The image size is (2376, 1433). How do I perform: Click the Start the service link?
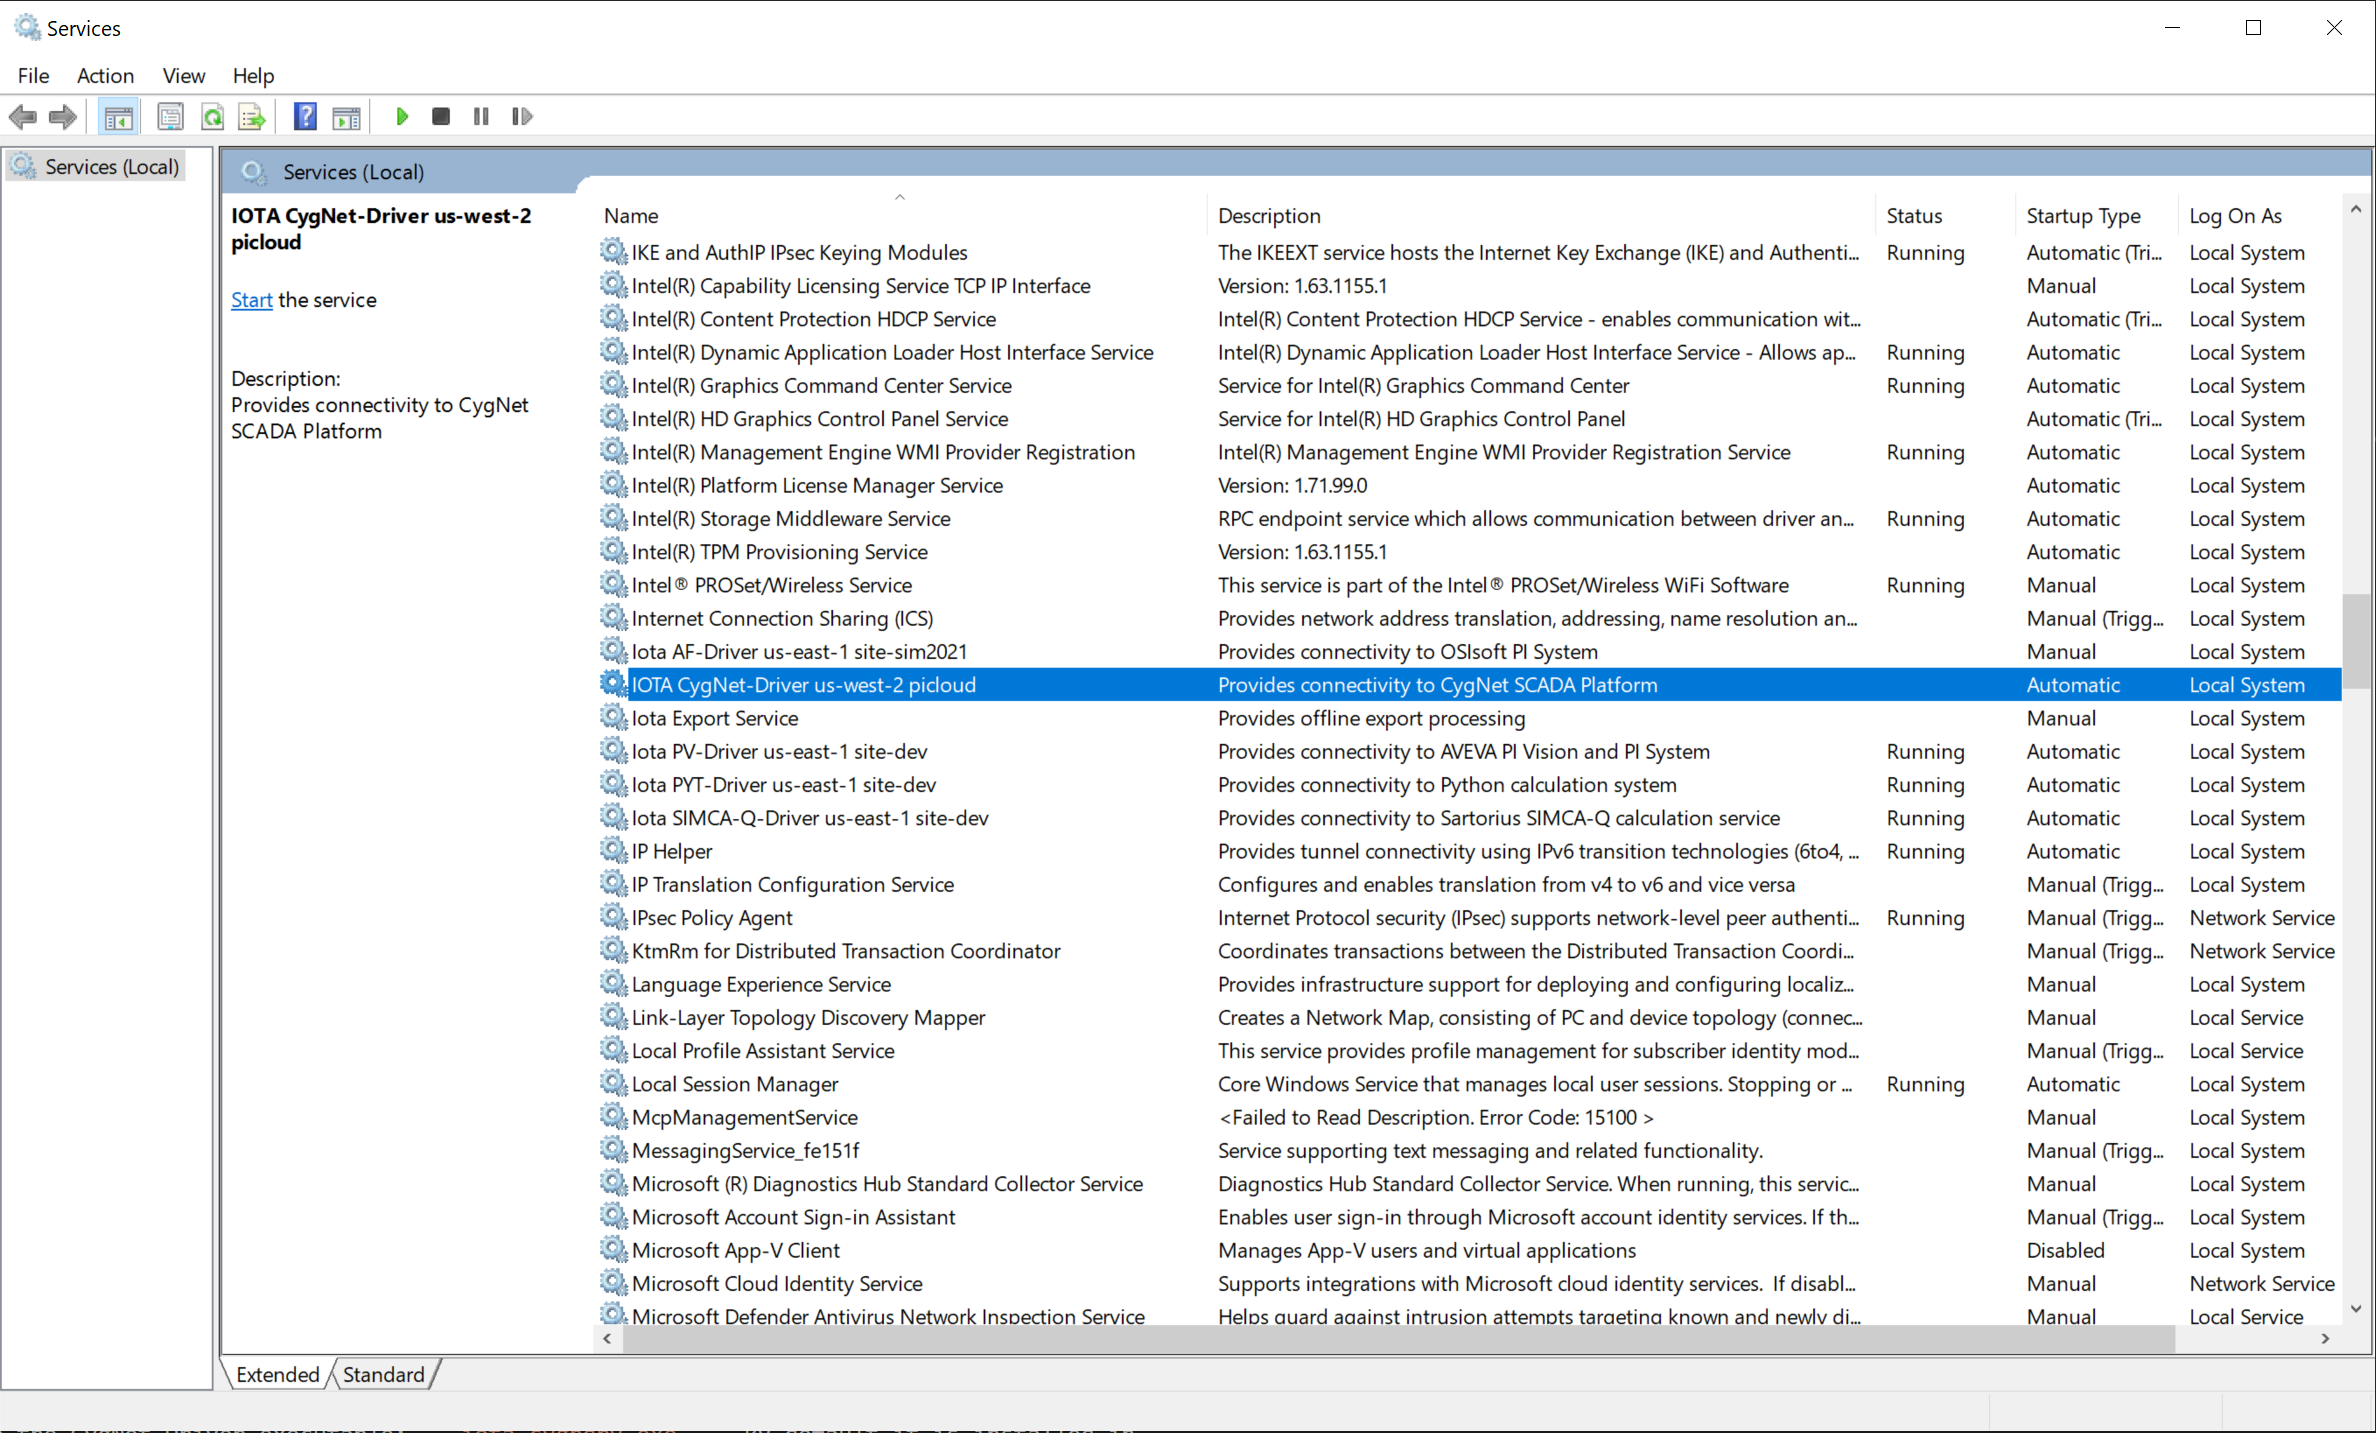click(251, 300)
